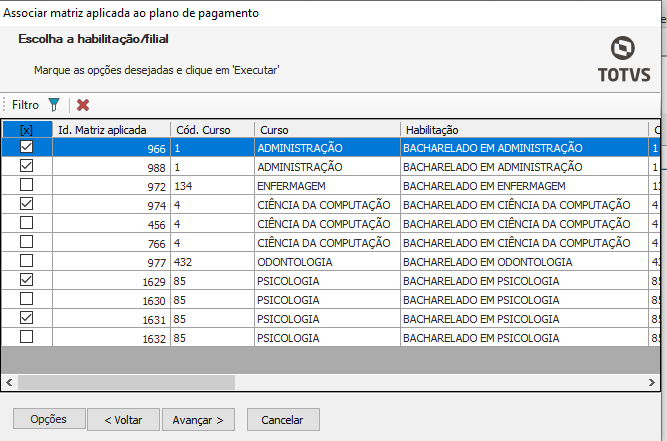The height and width of the screenshot is (441, 667).
Task: Click the Cód. Curso column header
Action: (x=211, y=130)
